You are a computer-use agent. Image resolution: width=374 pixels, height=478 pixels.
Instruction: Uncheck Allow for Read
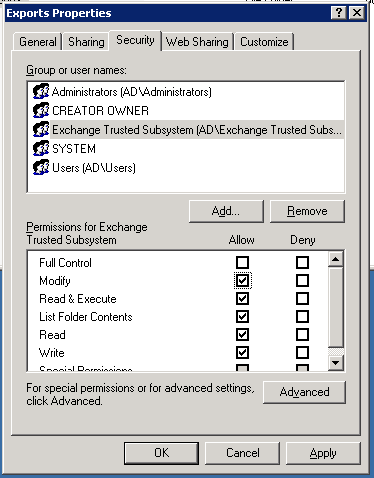242,335
